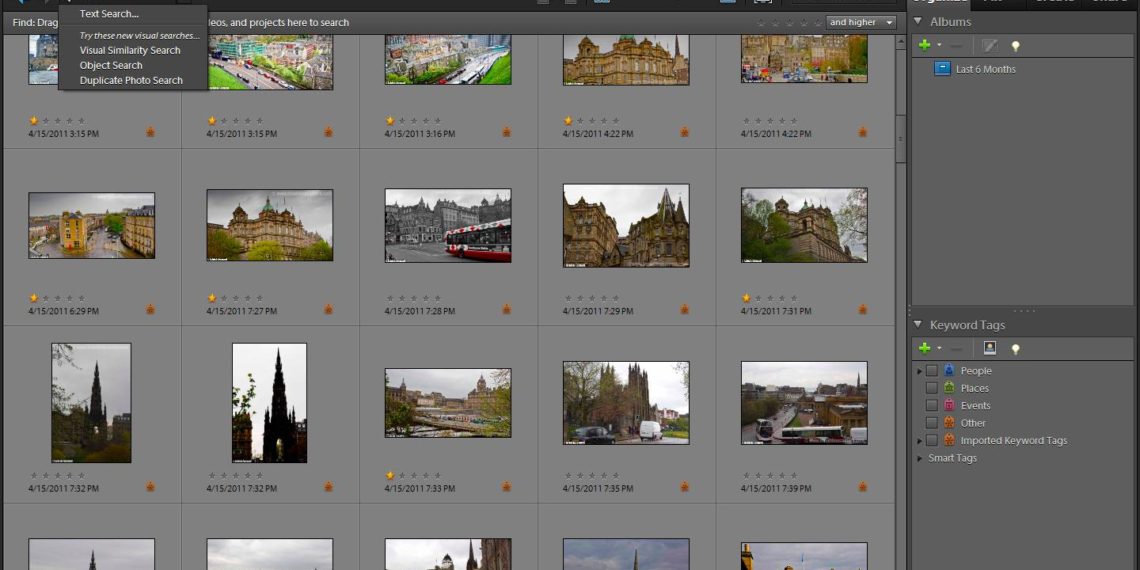This screenshot has height=570, width=1140.
Task: Open the dropdown arrow beside the Keyword Tags plus icon
Action: pyautogui.click(x=939, y=348)
